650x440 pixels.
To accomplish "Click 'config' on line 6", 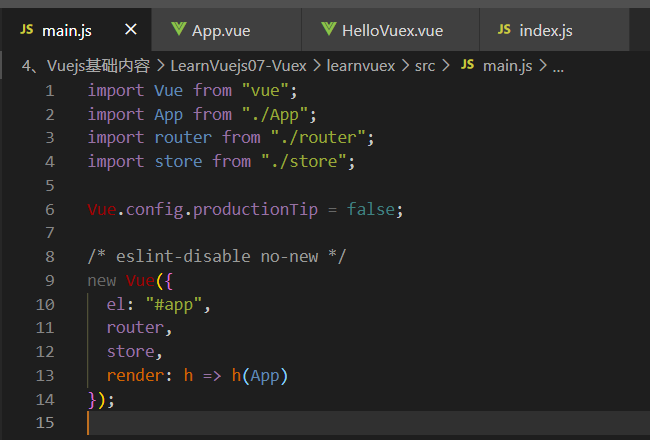I will [155, 210].
